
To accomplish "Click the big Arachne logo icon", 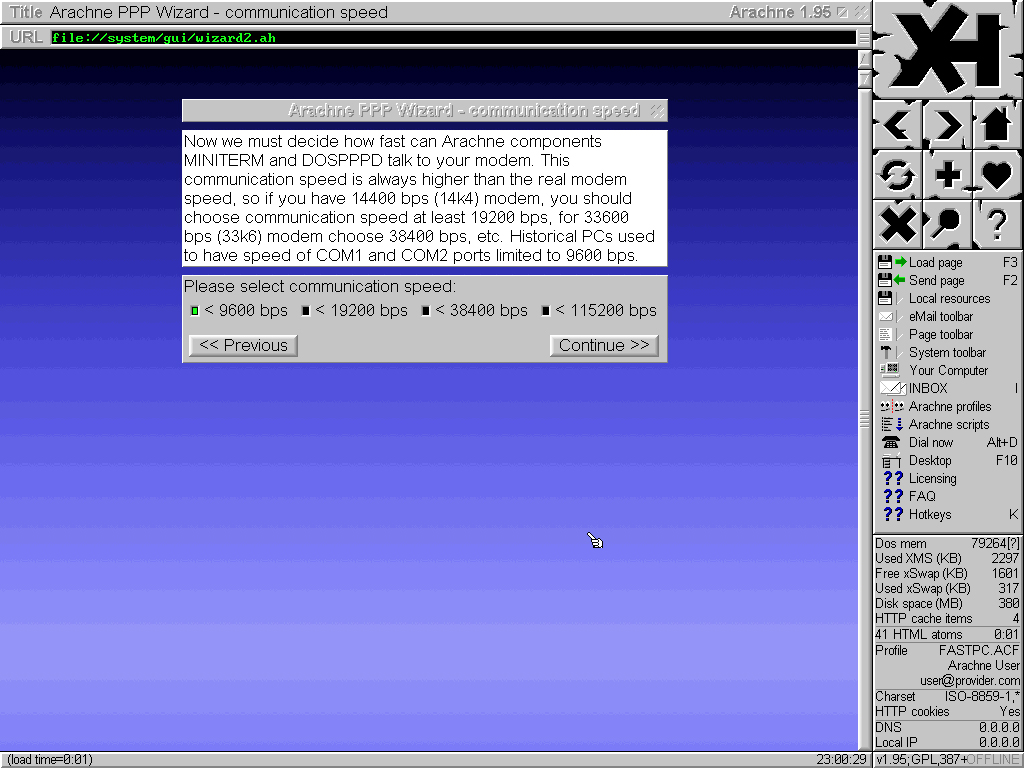I will (948, 49).
